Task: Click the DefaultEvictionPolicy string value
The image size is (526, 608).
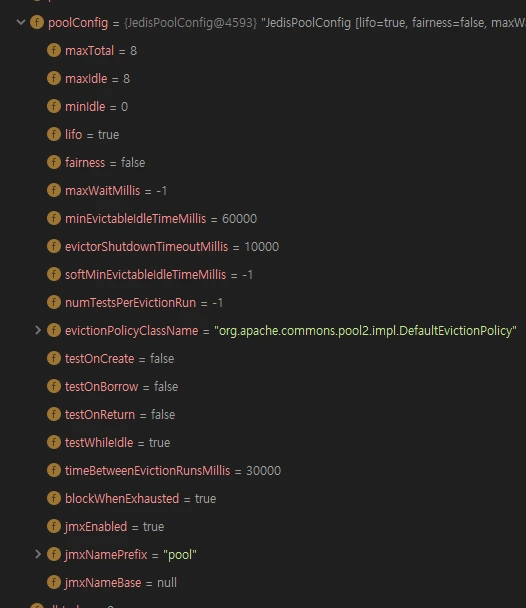Action: [x=365, y=331]
